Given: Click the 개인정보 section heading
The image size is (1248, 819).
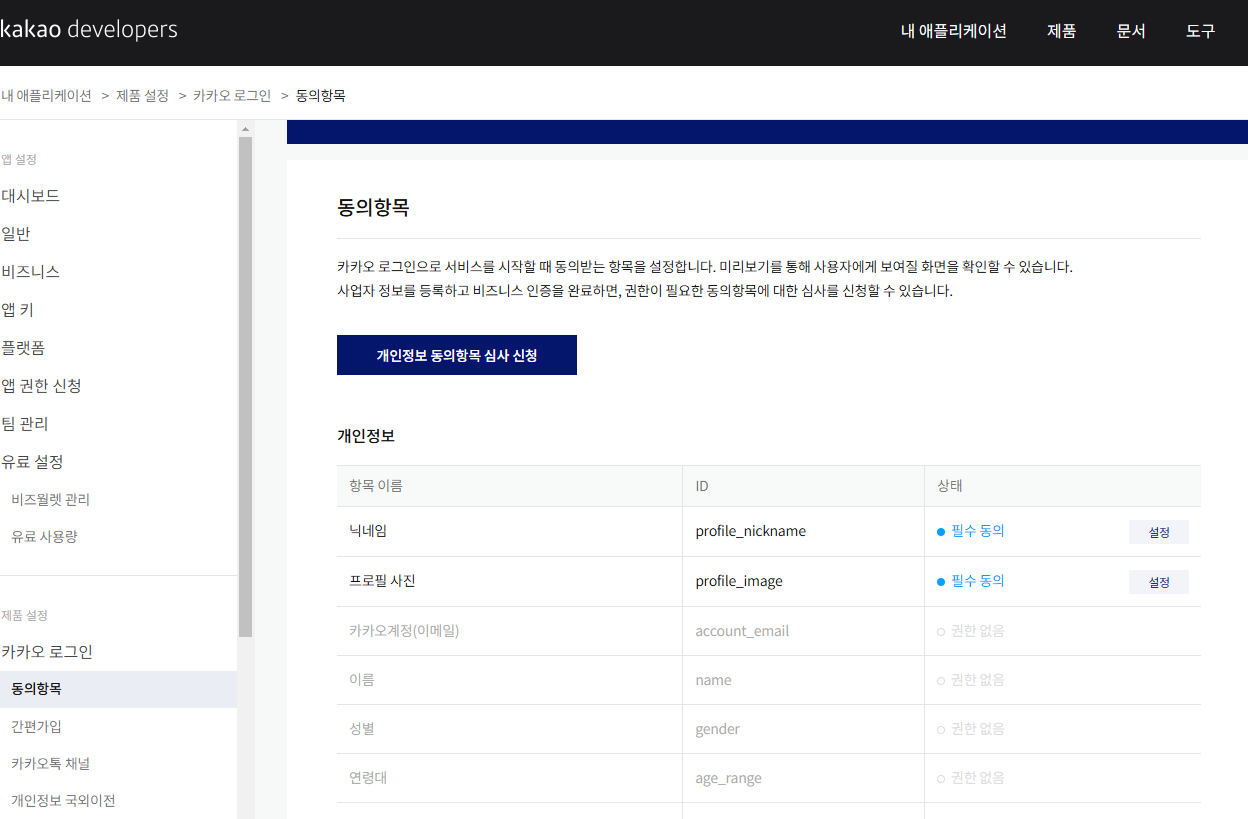Looking at the screenshot, I should click(x=366, y=436).
